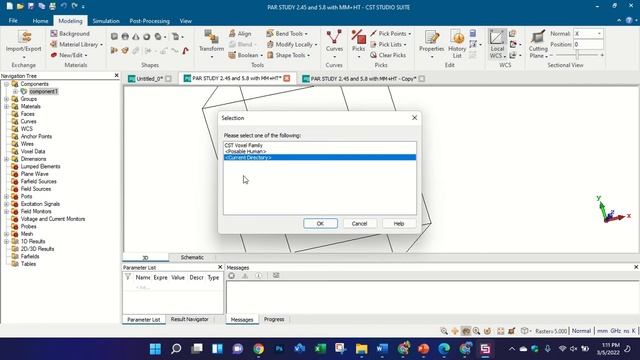Close the Parameter List panel
Image resolution: width=640 pixels, height=360 pixels.
pos(220,267)
